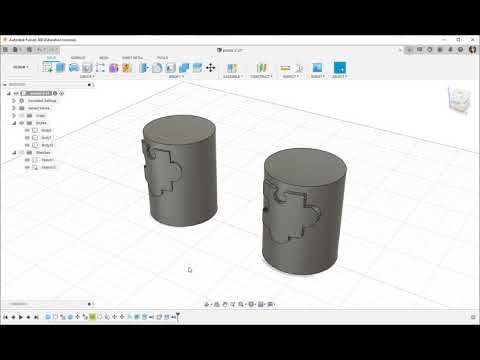This screenshot has width=480, height=360.
Task: Select the Combine tool
Action: pyautogui.click(x=184, y=68)
